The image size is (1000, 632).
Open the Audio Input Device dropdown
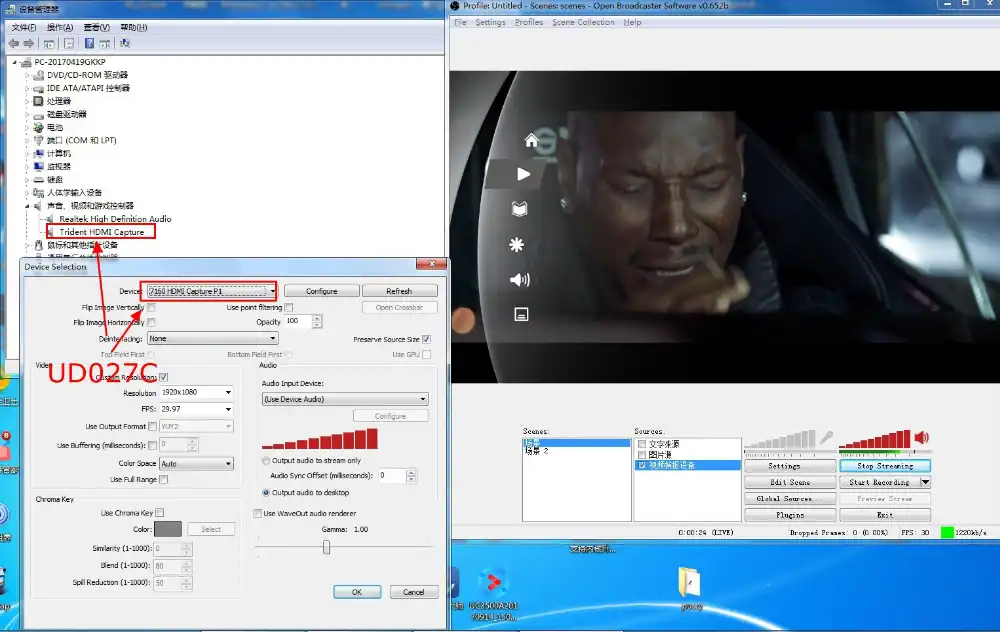coord(345,399)
